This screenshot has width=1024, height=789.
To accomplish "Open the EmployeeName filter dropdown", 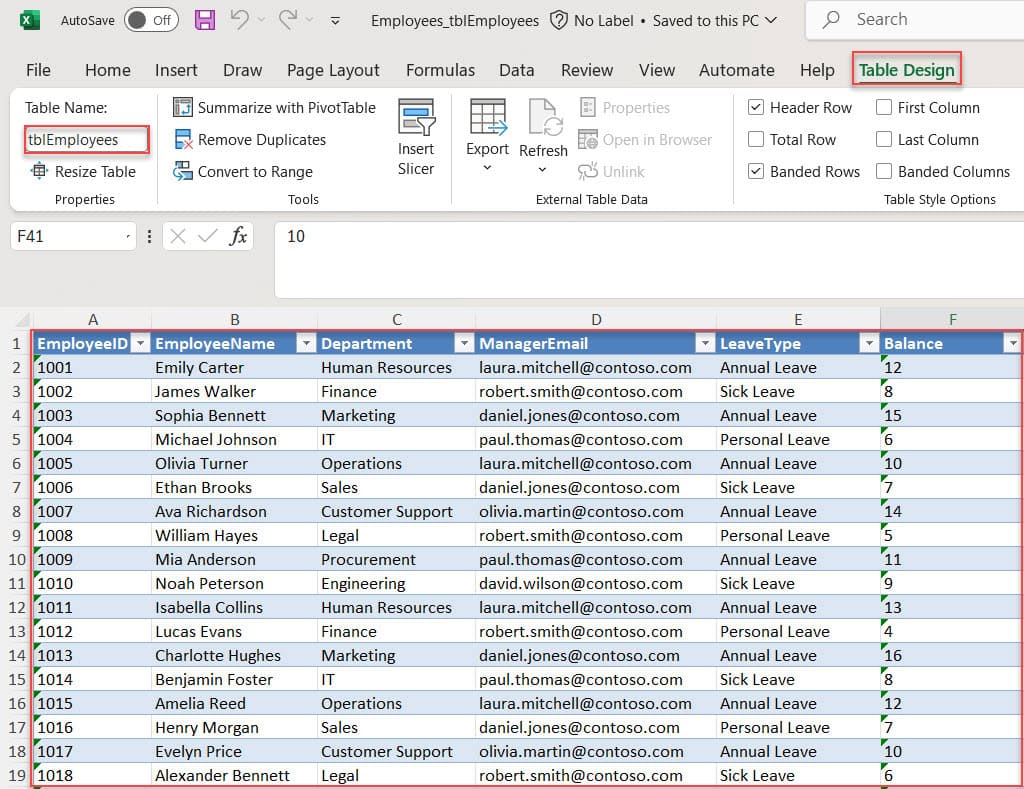I will (306, 343).
